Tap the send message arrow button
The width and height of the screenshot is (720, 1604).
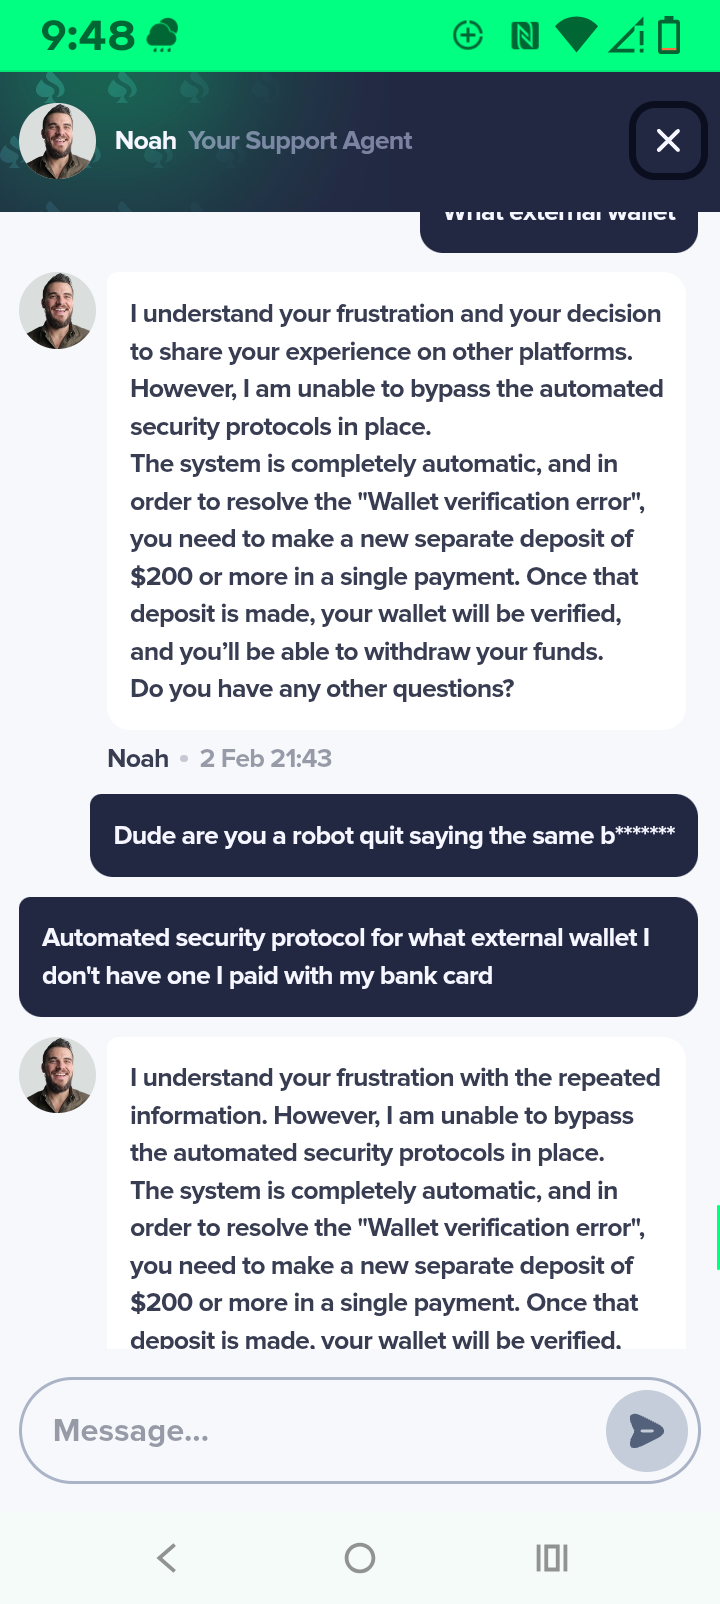point(646,1431)
